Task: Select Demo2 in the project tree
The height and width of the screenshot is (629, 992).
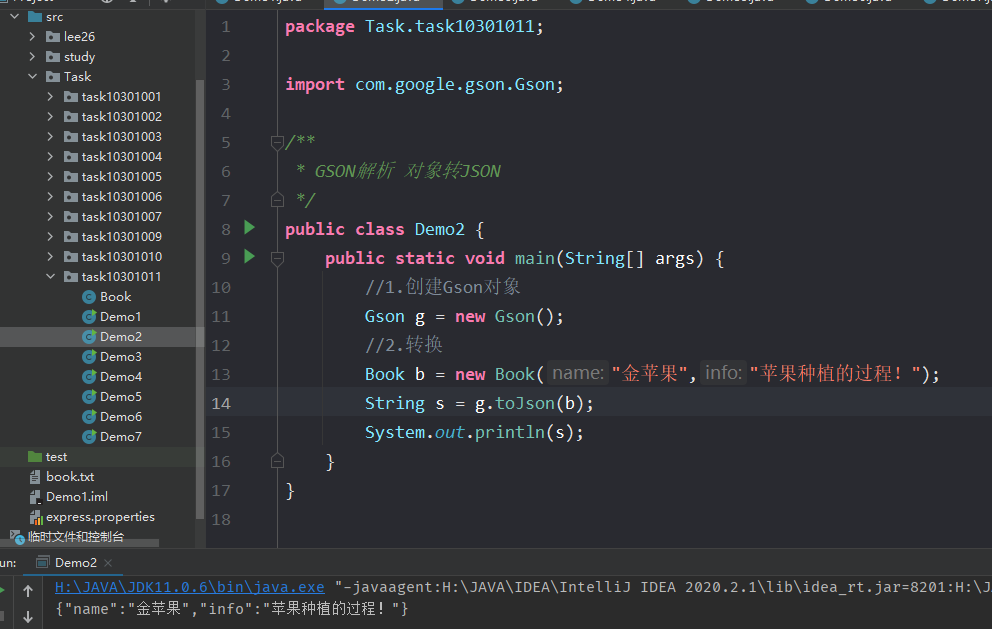Action: 120,337
